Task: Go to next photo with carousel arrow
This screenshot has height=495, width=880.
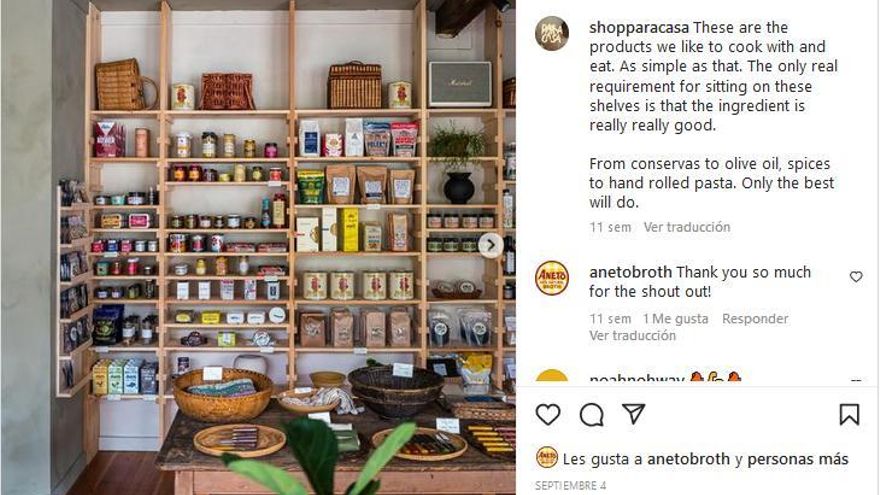Action: pyautogui.click(x=491, y=245)
